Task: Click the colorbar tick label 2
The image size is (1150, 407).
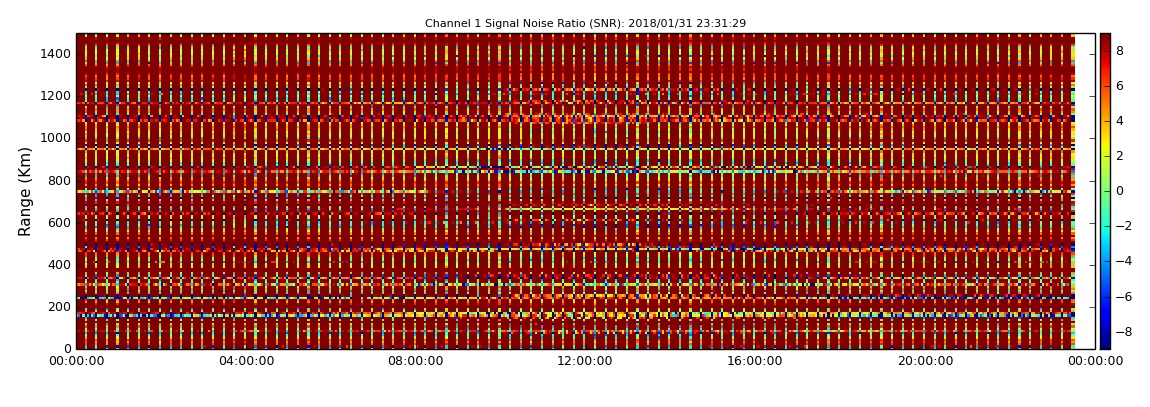Action: tap(1120, 156)
